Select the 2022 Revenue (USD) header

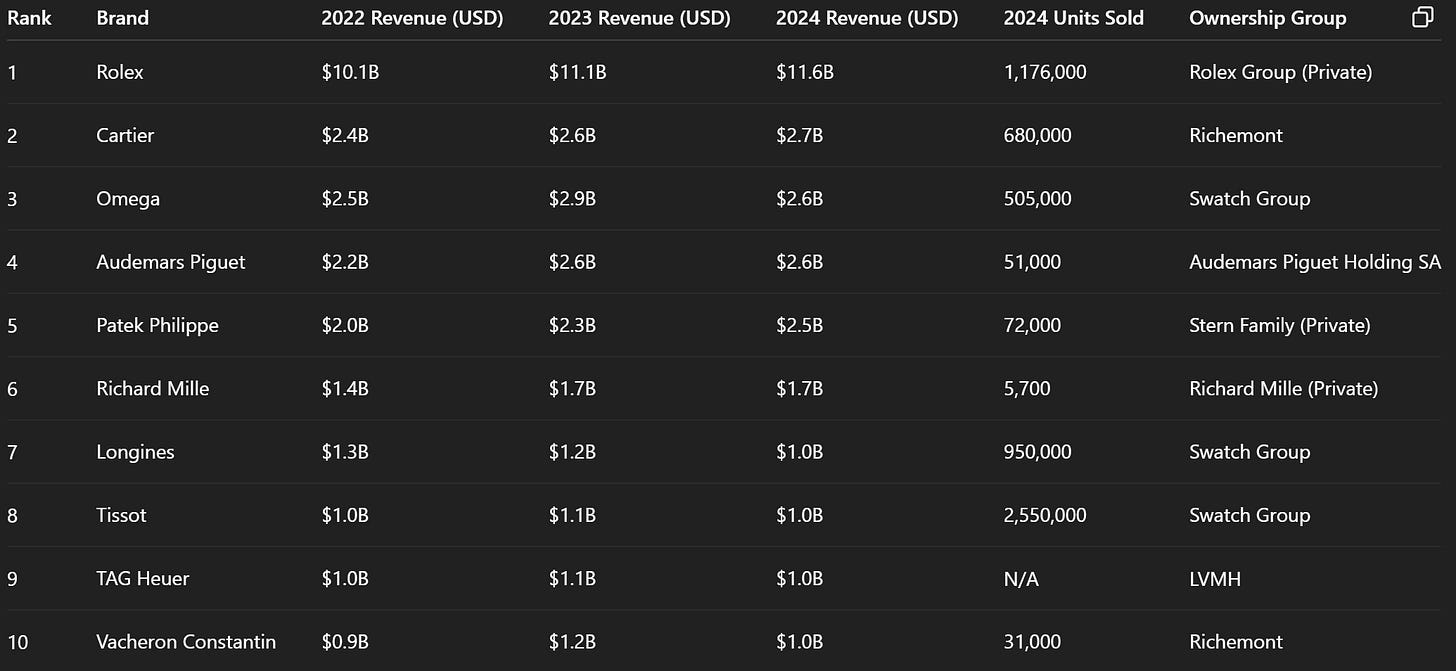[412, 18]
